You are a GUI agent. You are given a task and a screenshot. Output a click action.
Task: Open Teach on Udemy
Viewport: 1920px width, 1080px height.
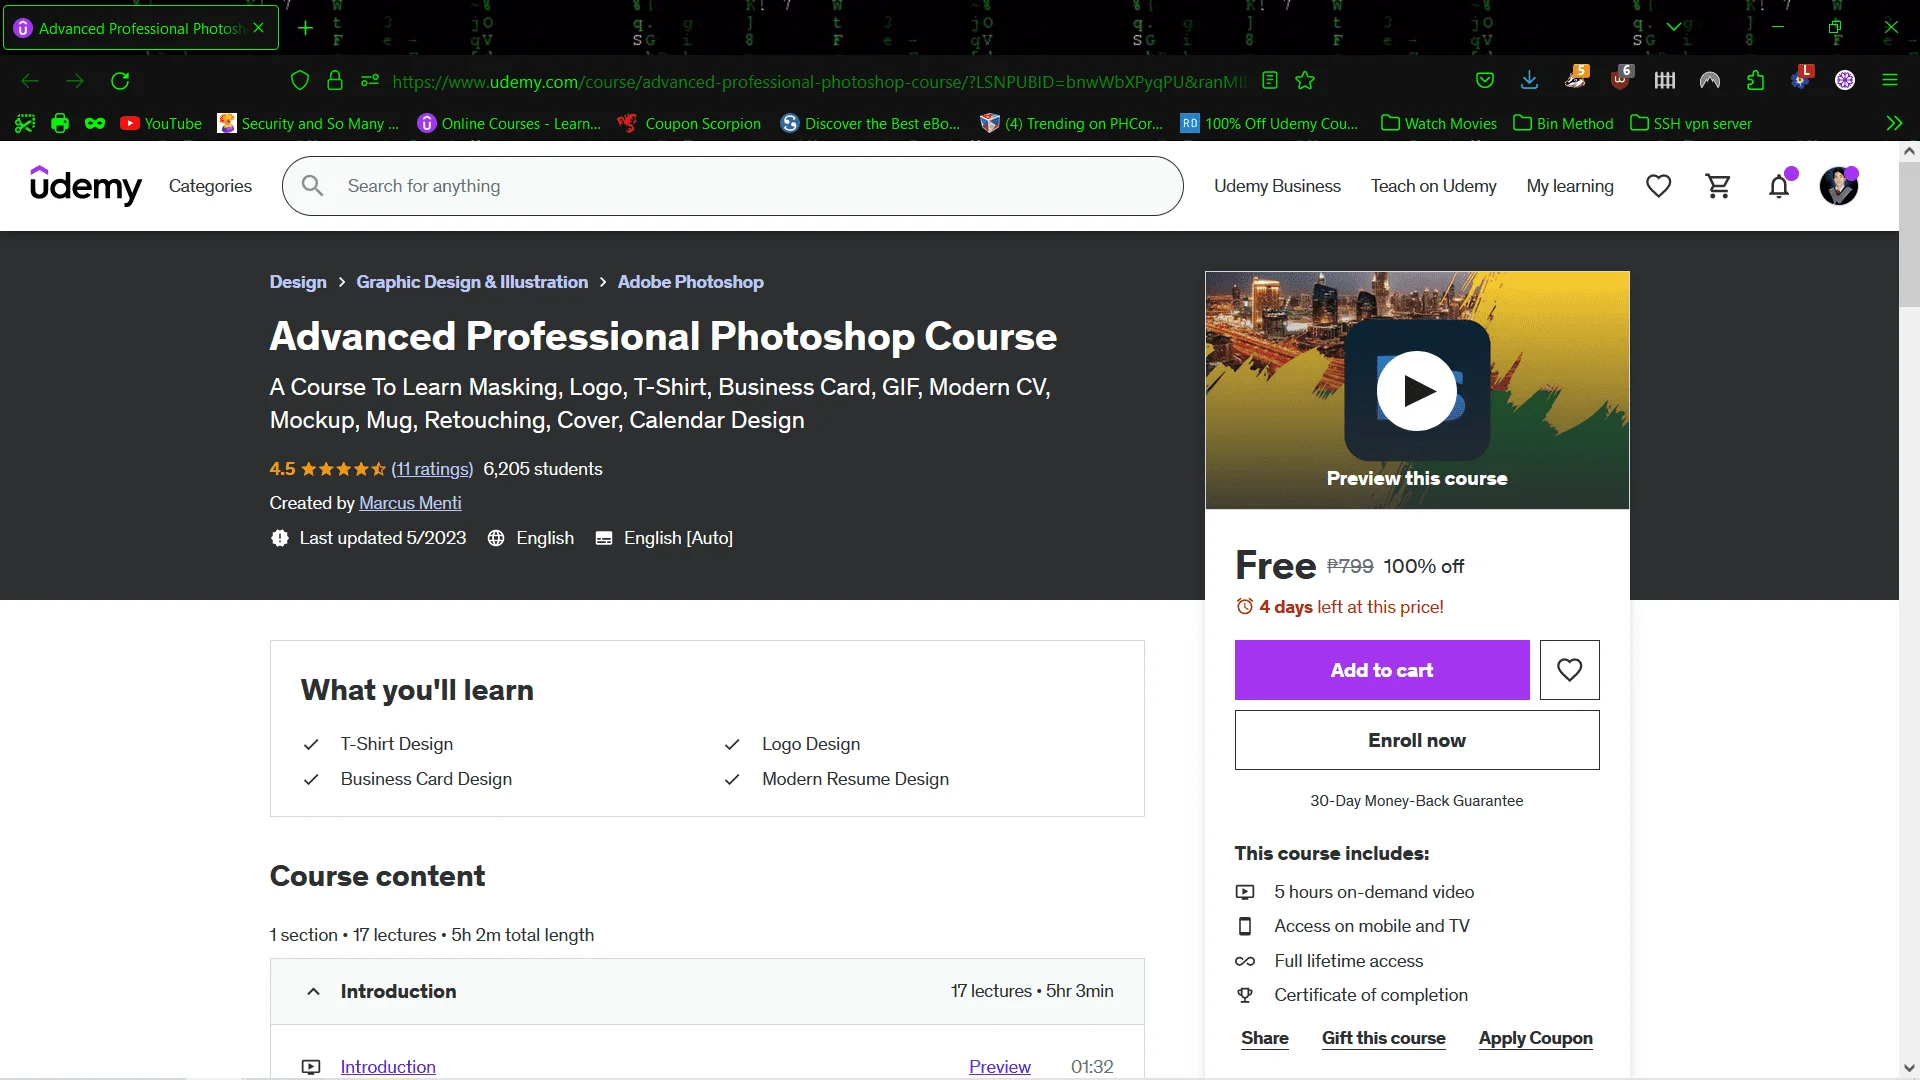1433,186
